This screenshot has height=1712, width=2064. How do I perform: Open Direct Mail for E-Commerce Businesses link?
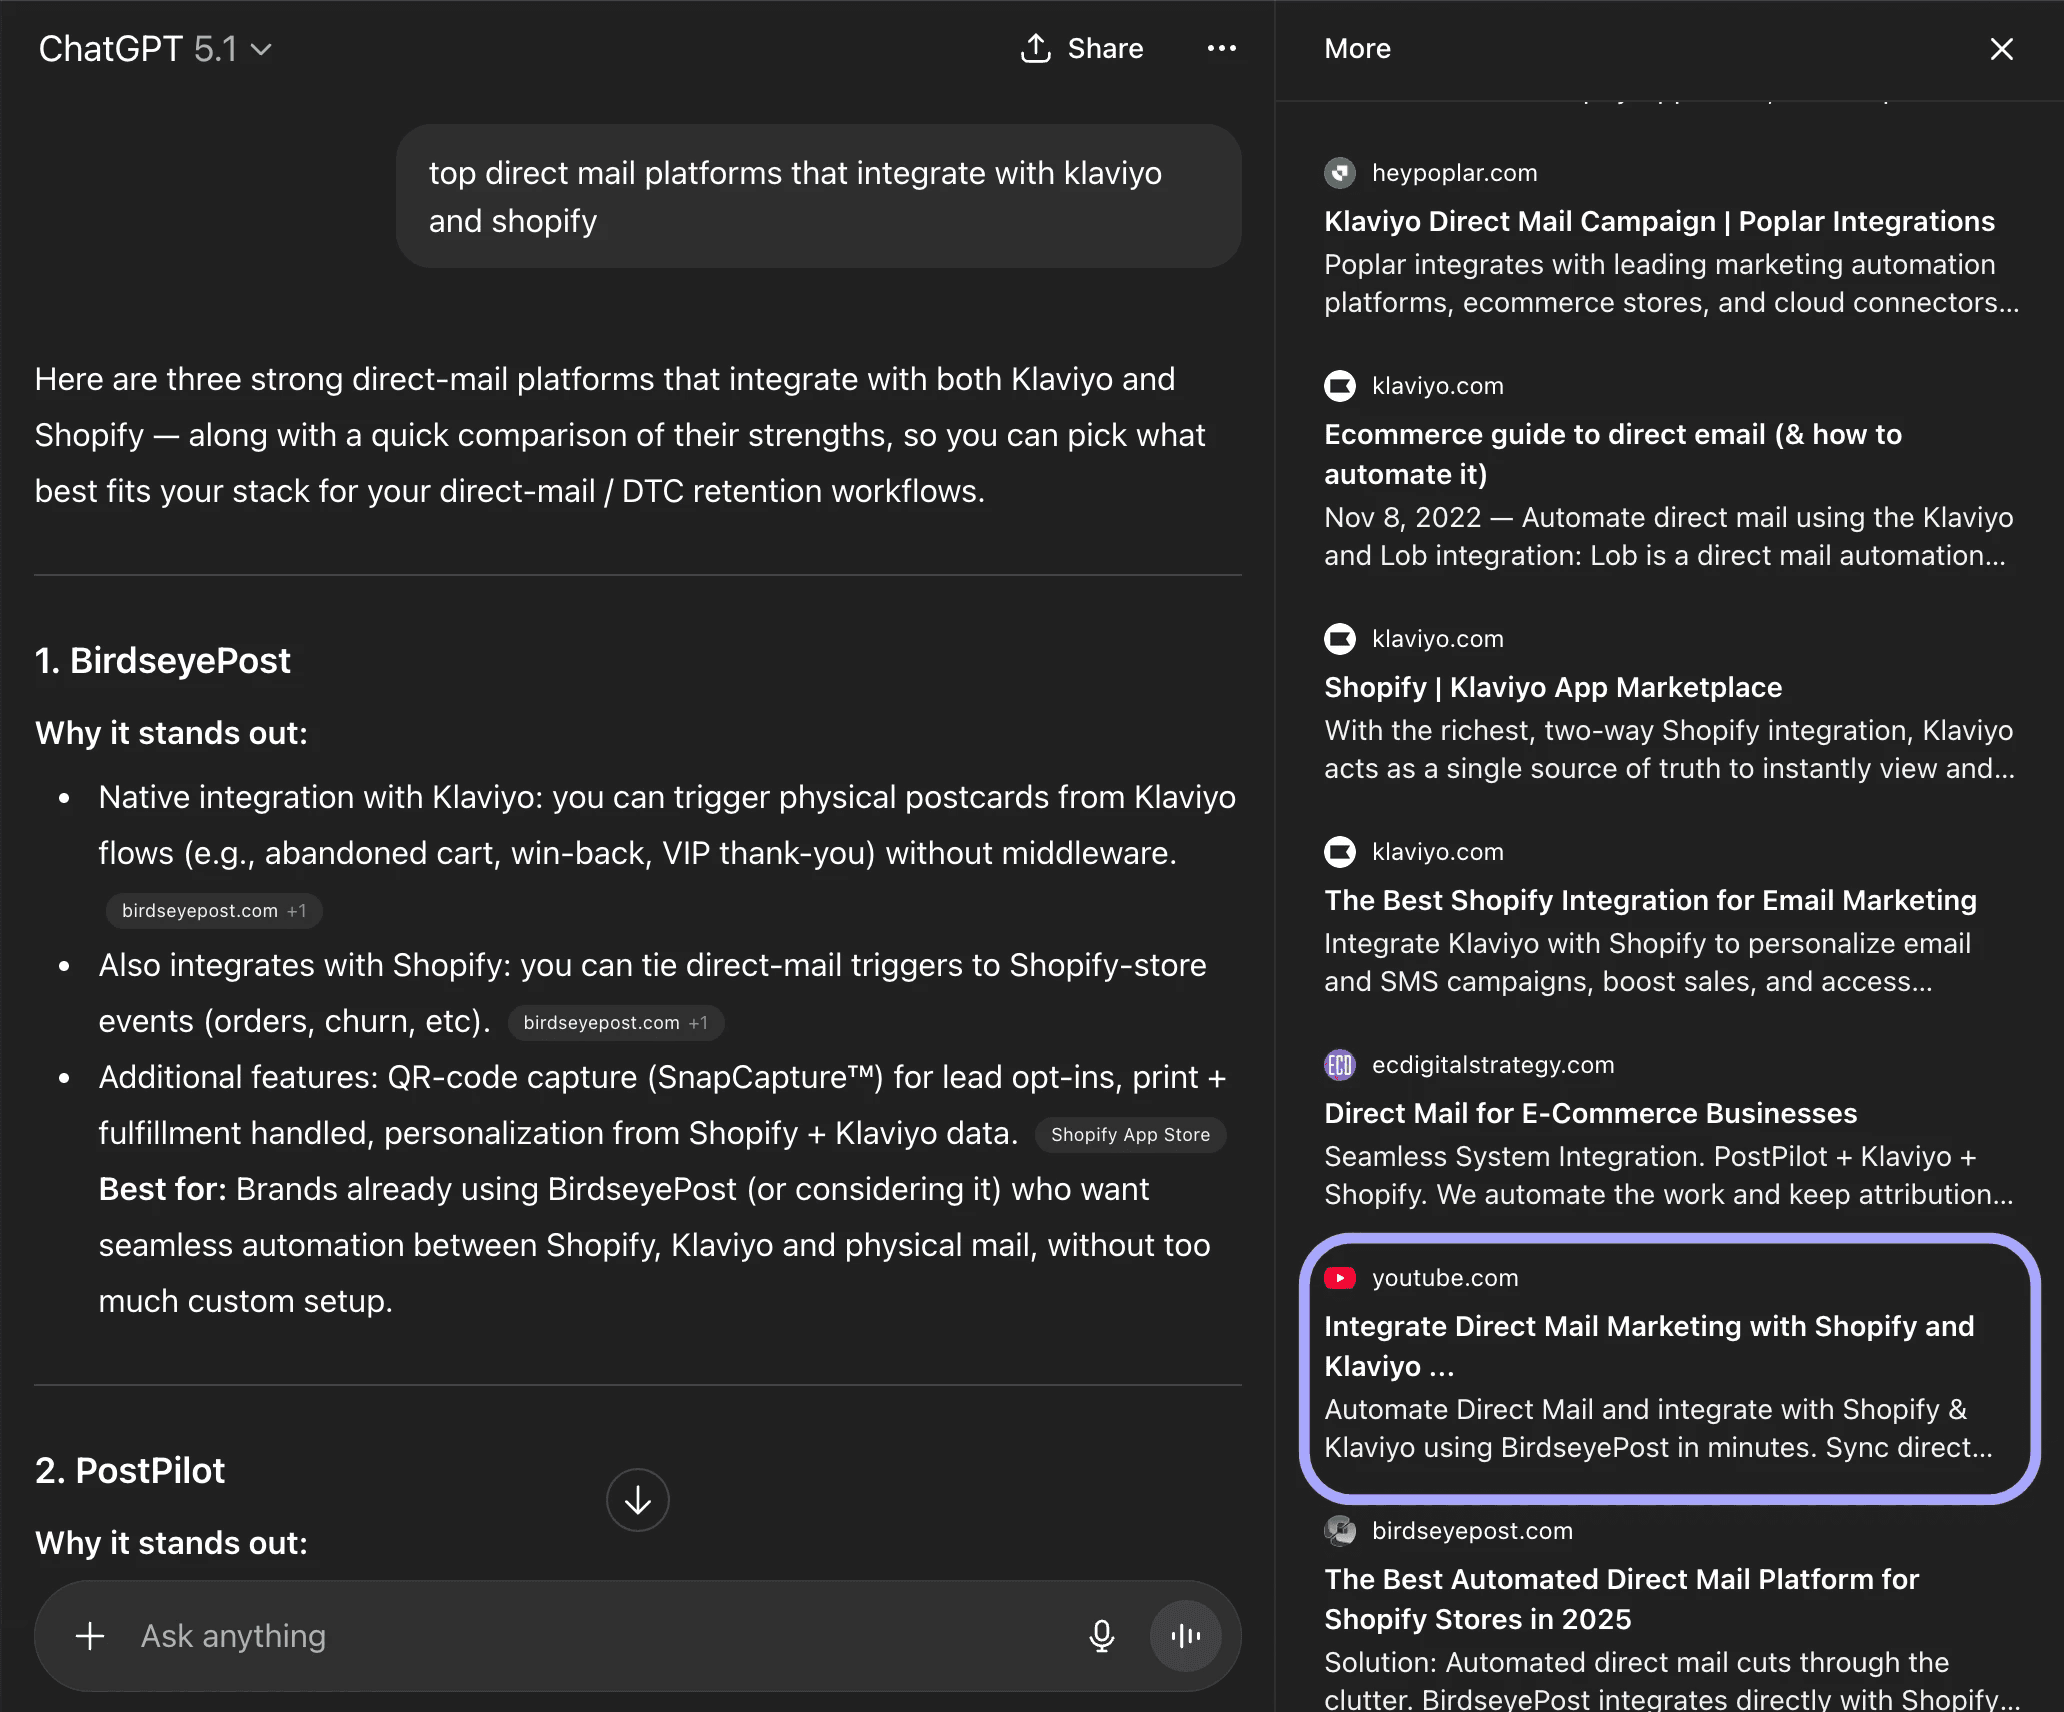click(1590, 1113)
